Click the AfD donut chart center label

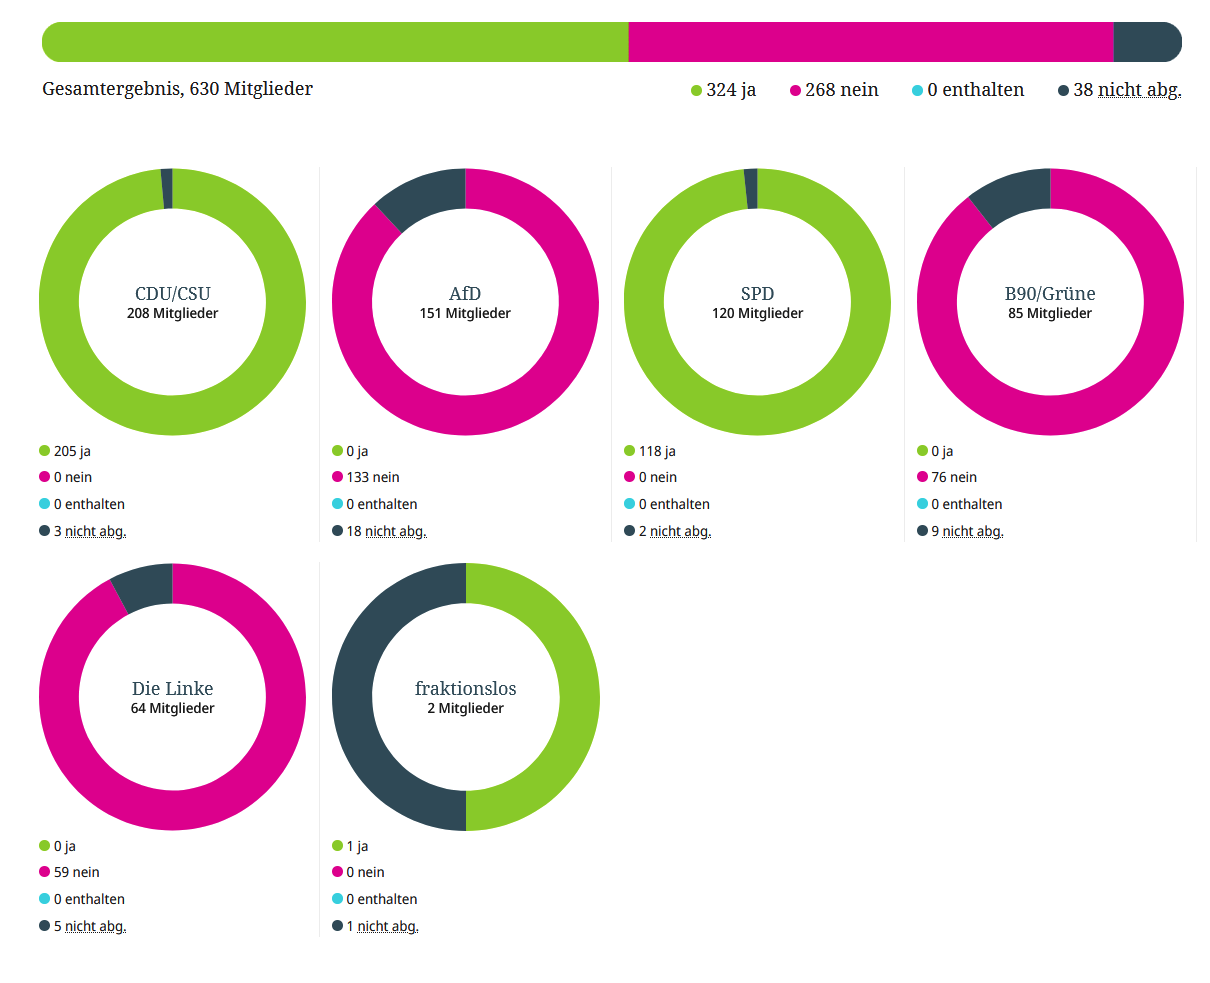(465, 294)
